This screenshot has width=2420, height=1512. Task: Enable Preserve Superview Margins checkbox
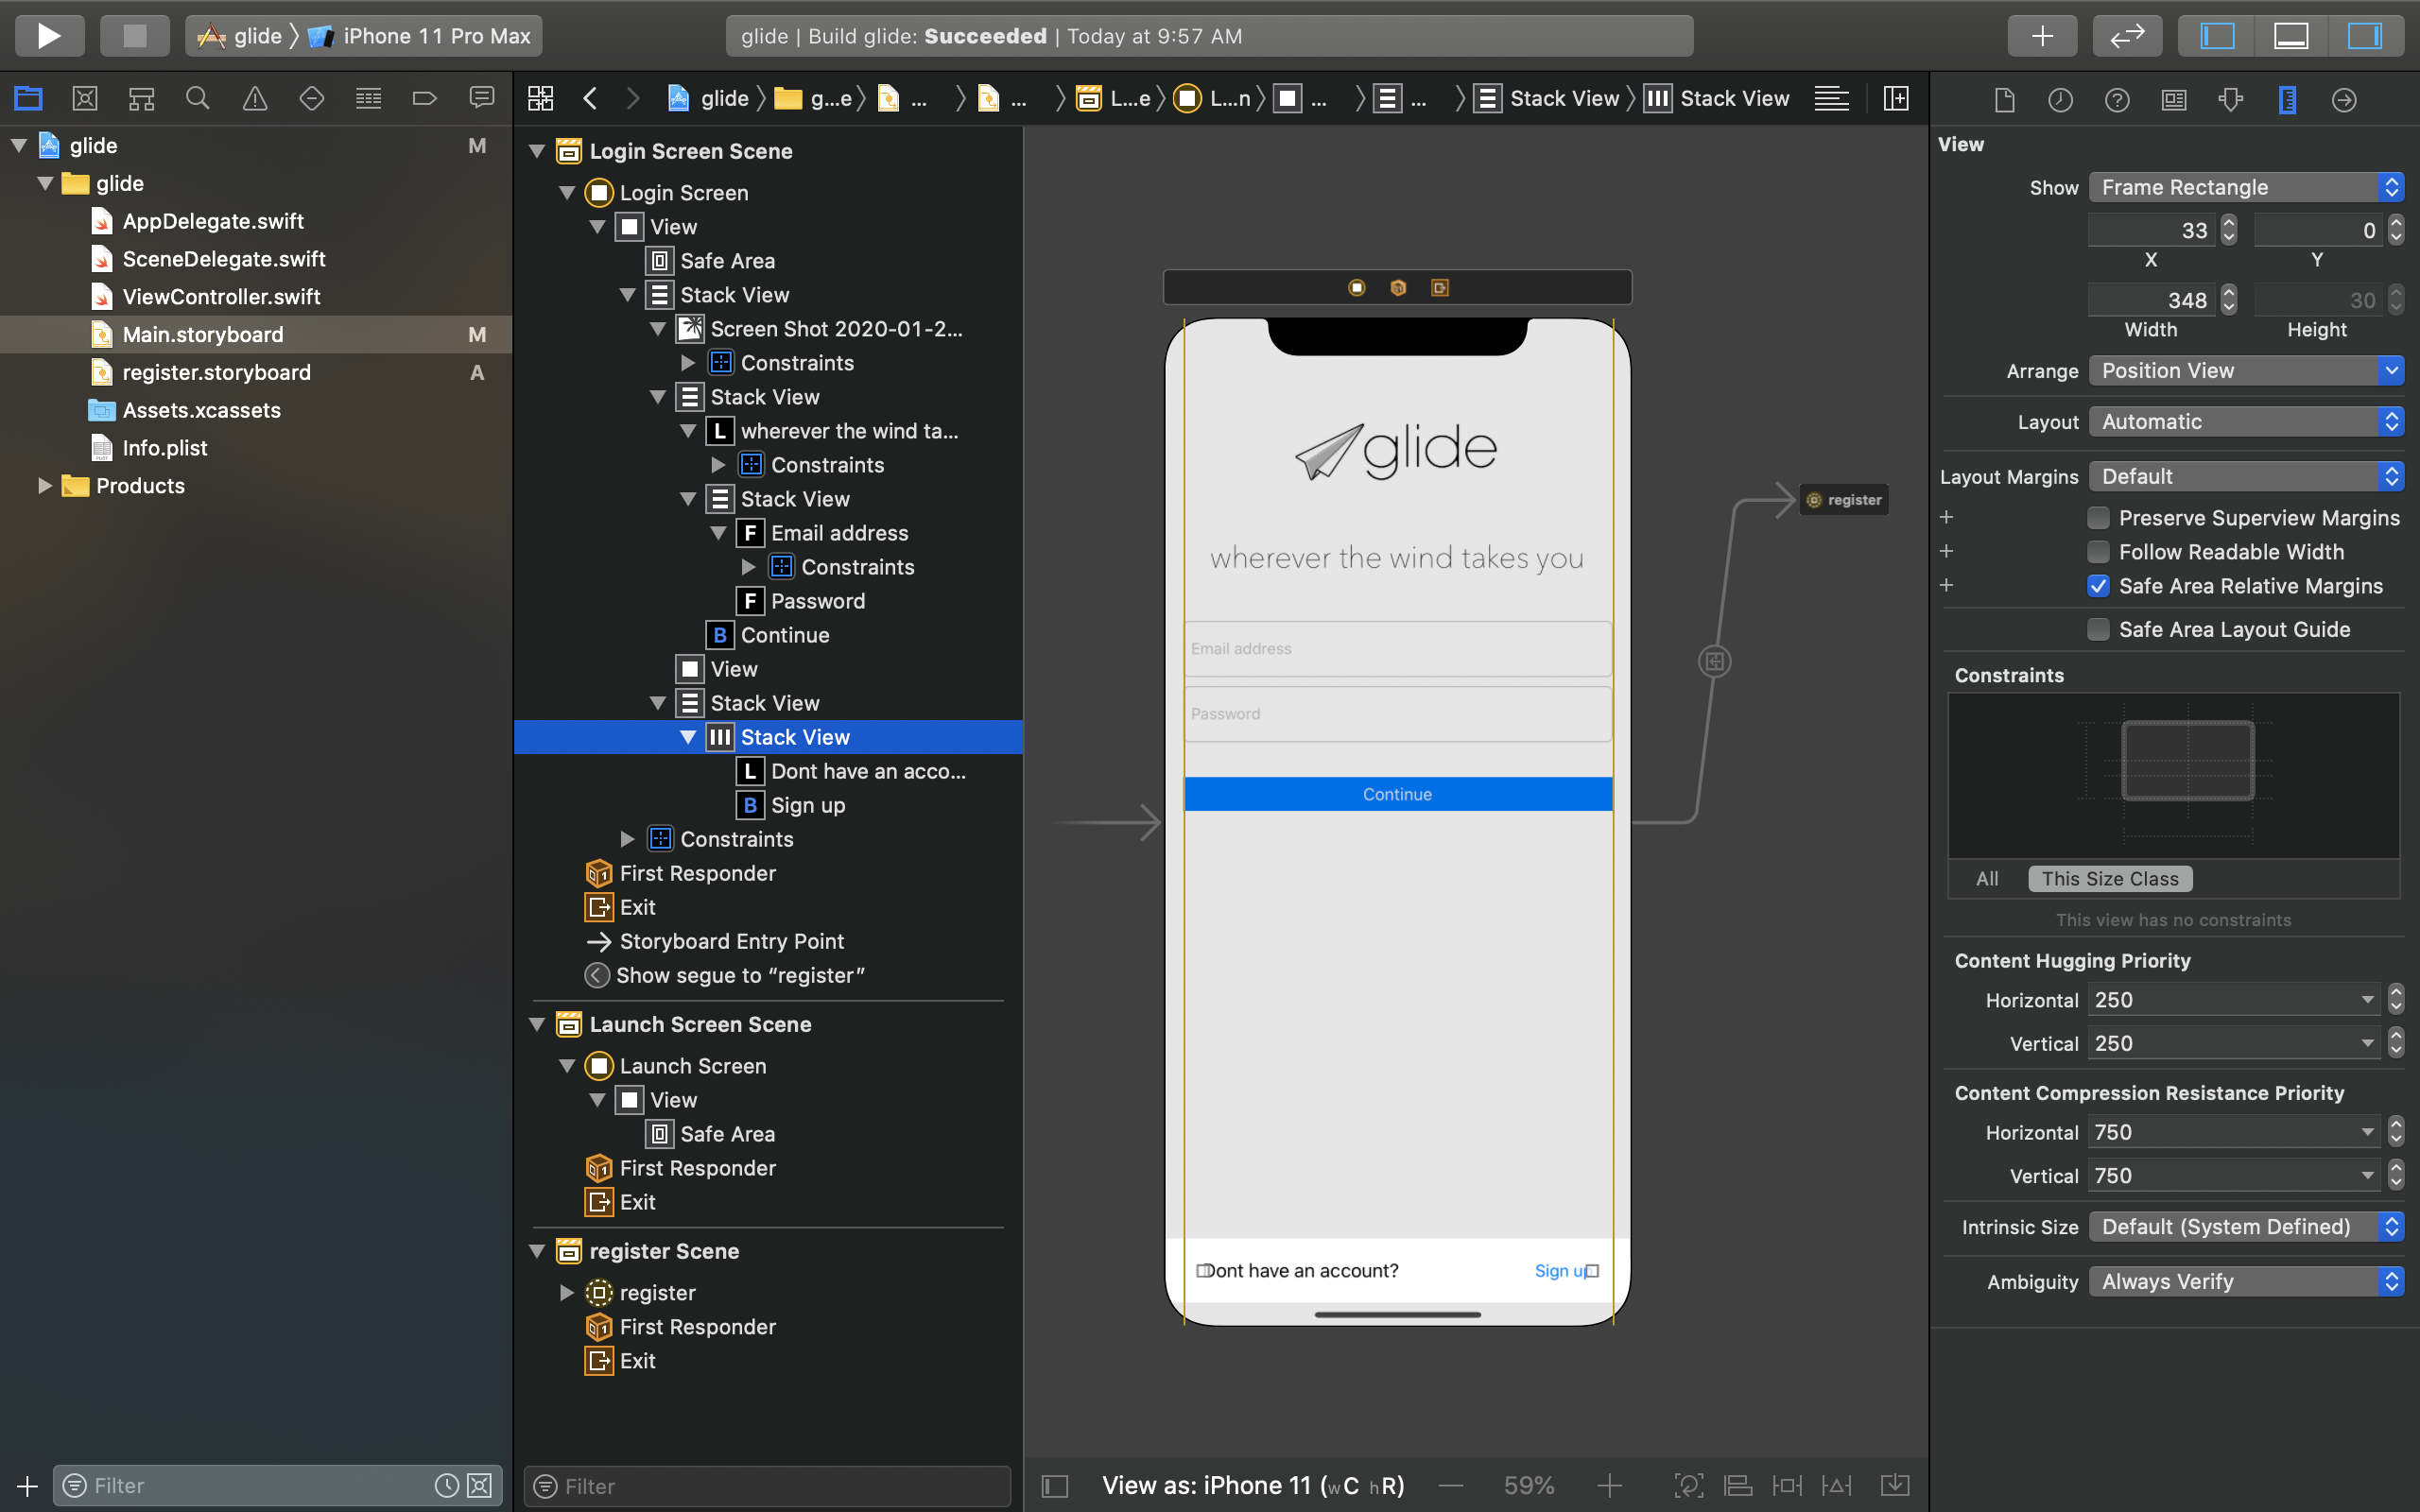tap(2098, 517)
